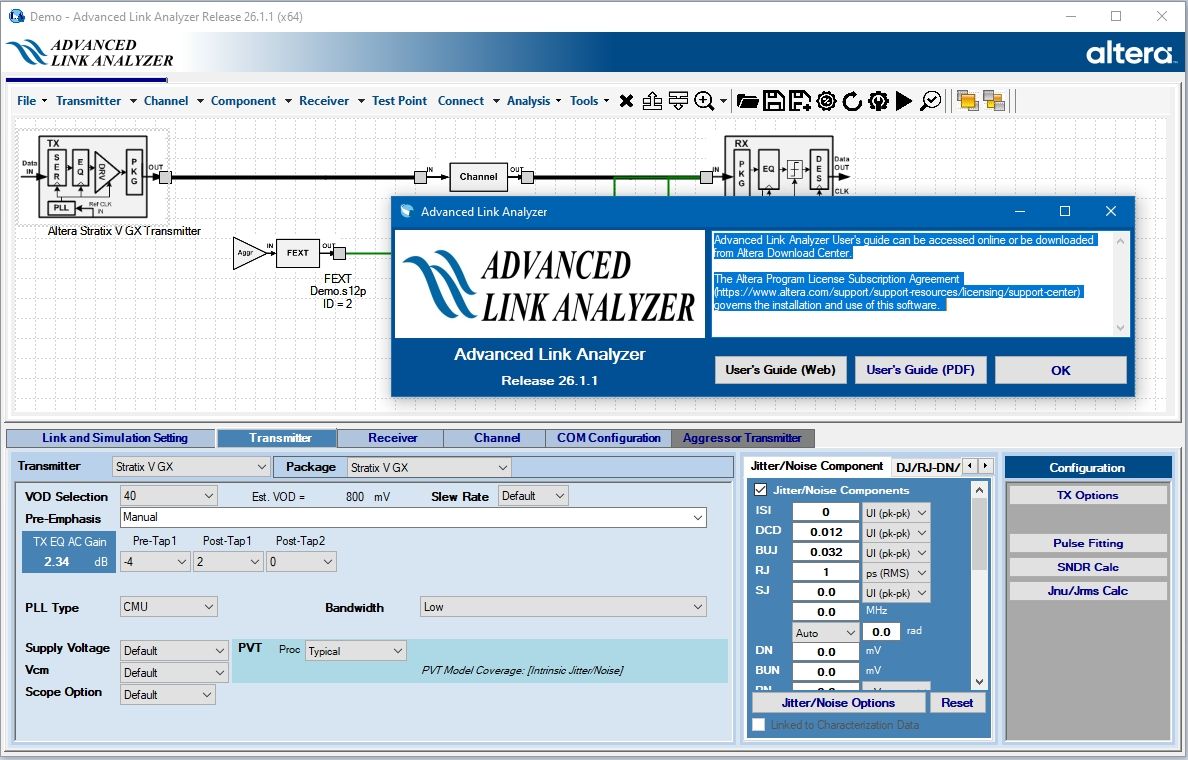Click the cascade windows toolbar icon

click(968, 101)
